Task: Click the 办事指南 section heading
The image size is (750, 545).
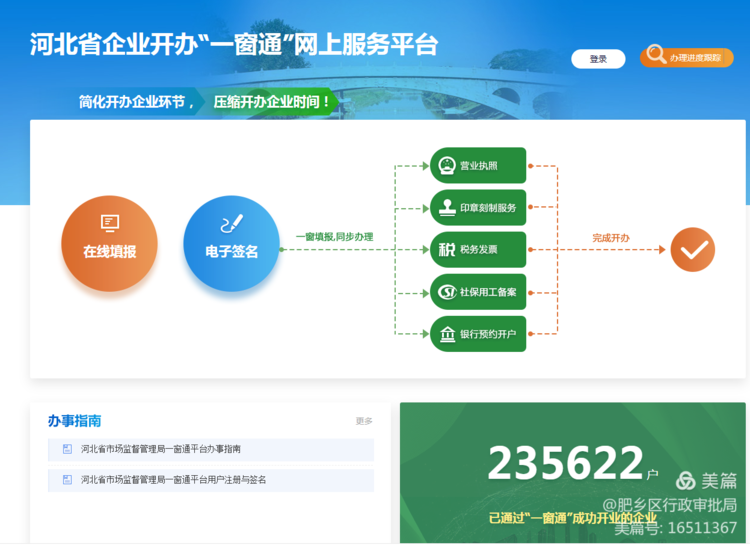Action: tap(74, 421)
